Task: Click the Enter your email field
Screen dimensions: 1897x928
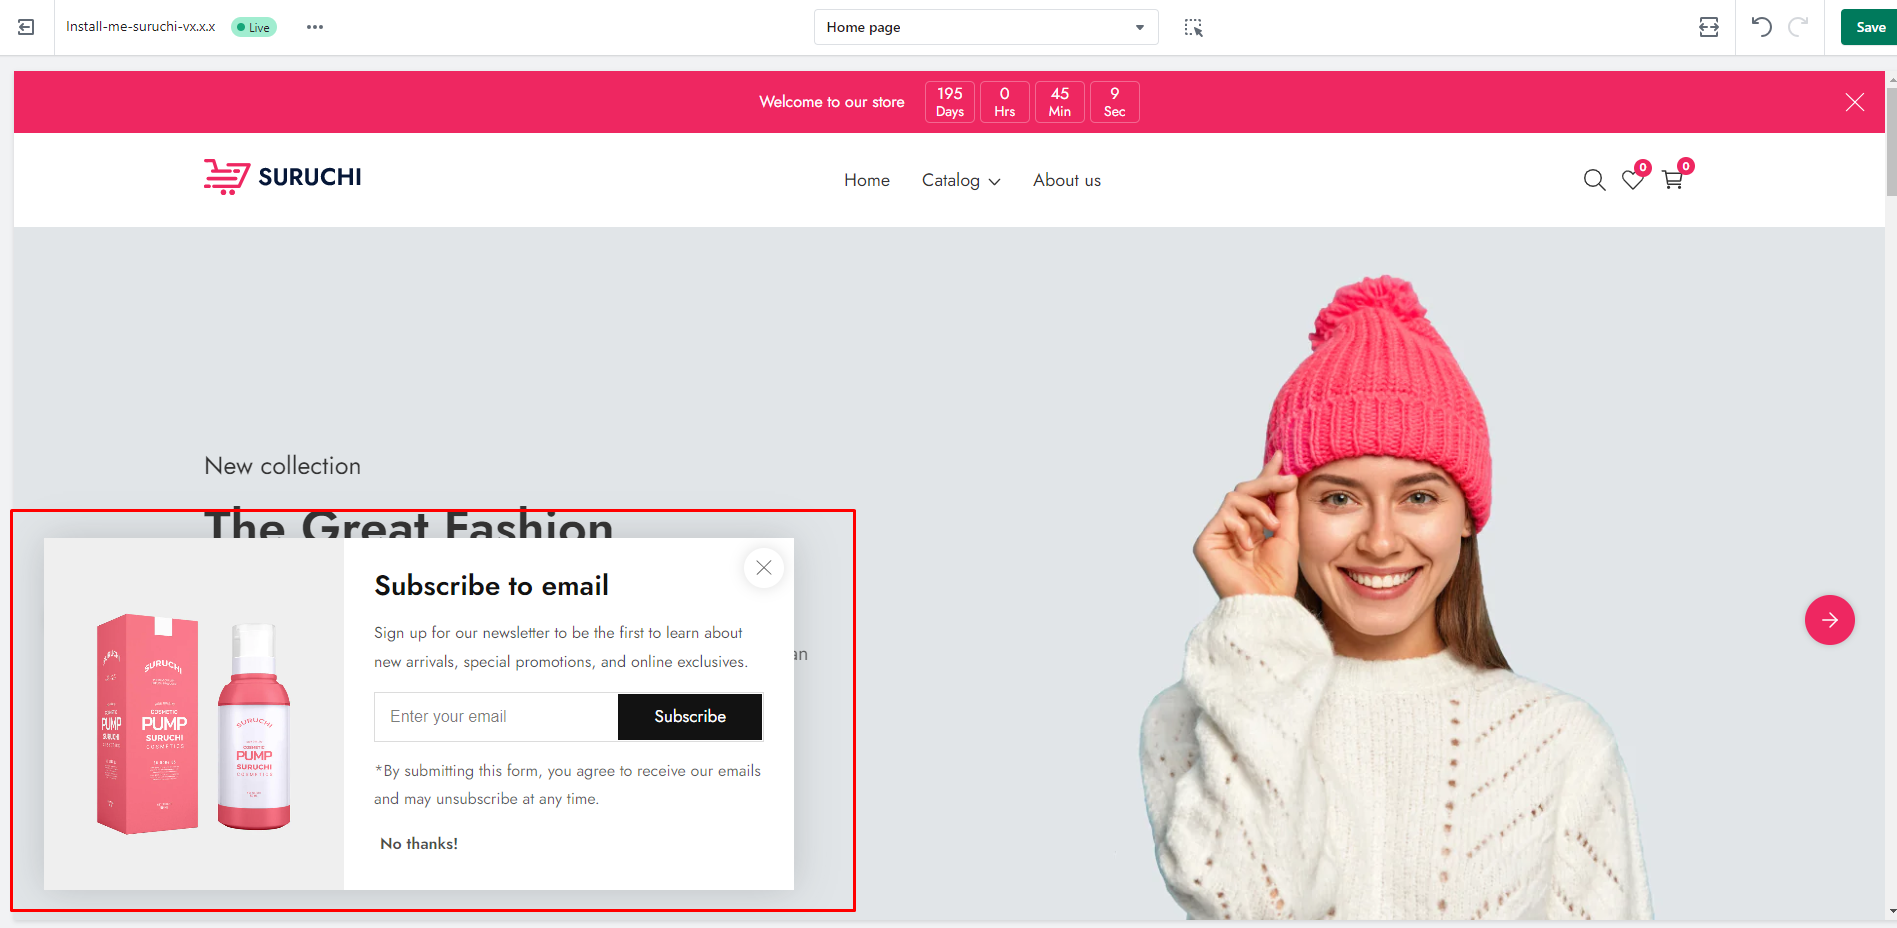Action: pyautogui.click(x=496, y=717)
